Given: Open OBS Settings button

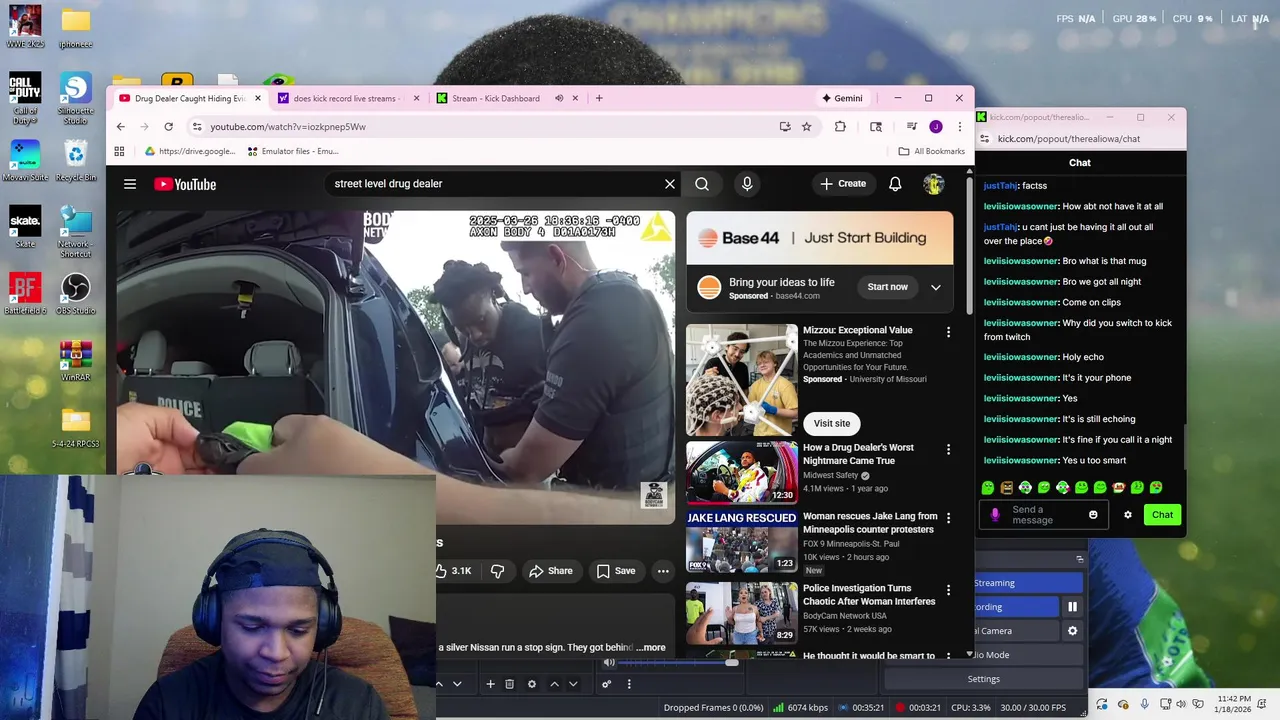Looking at the screenshot, I should (x=983, y=679).
